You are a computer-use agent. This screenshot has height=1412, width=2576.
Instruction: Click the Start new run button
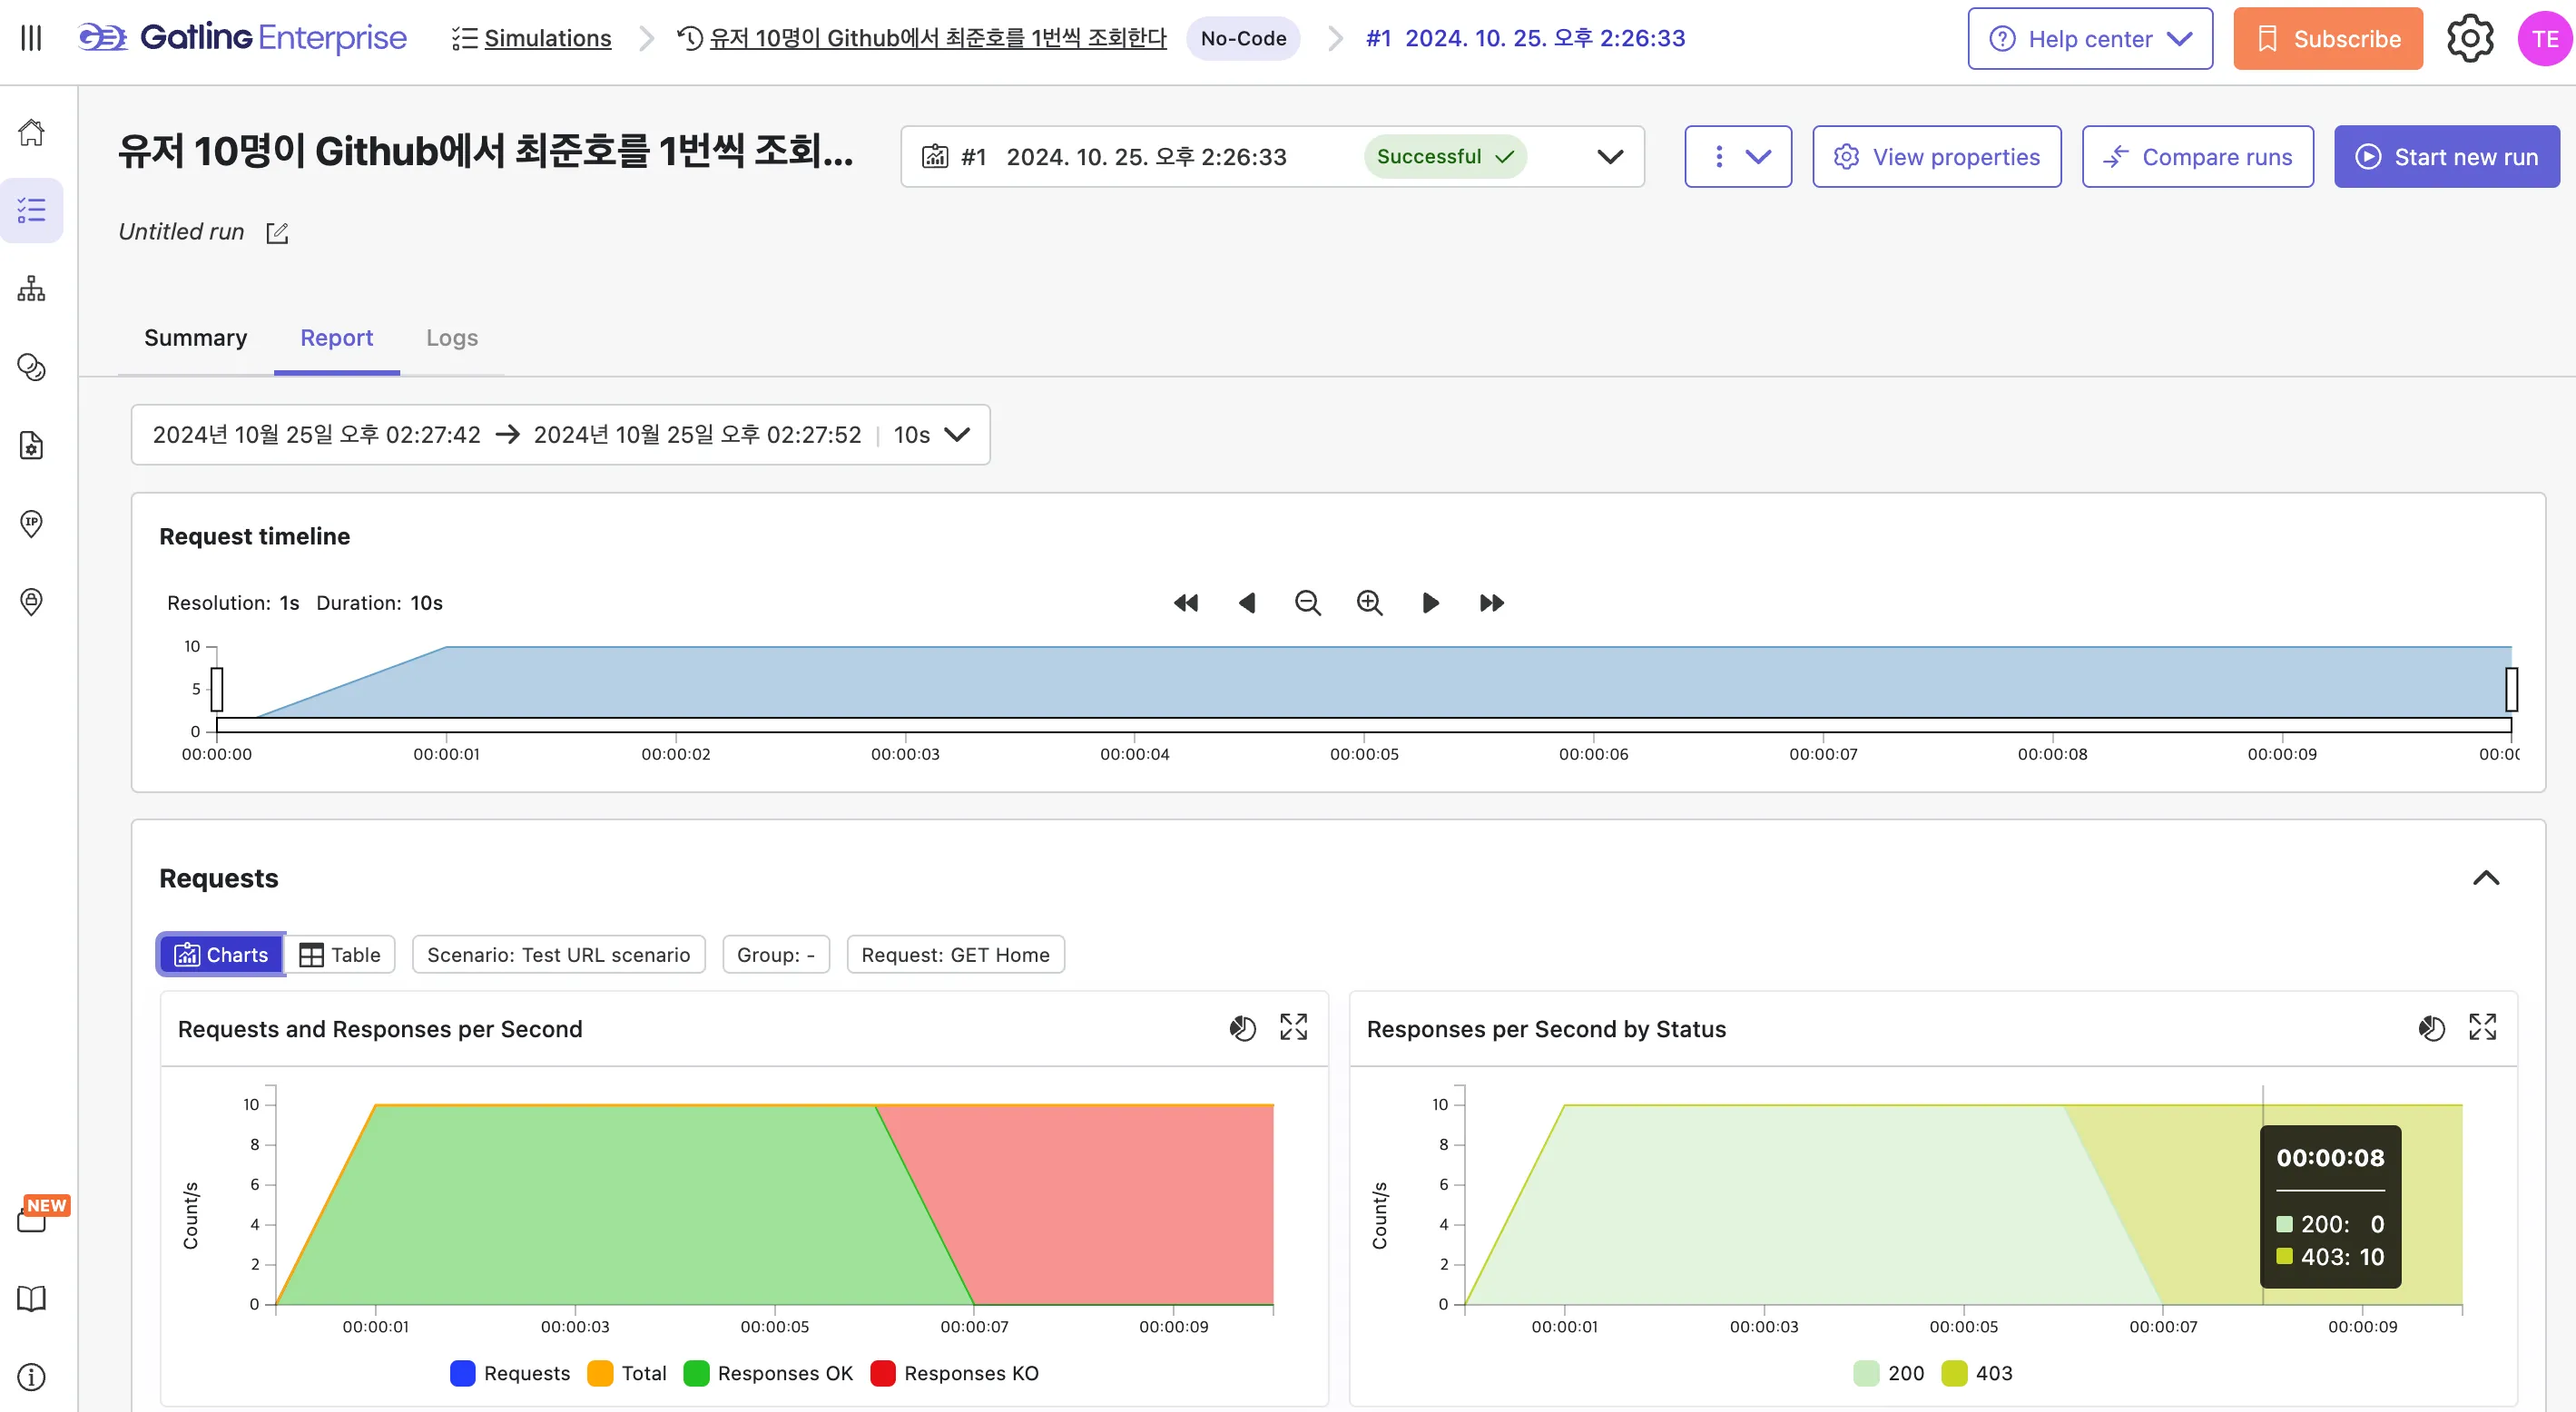2446,157
